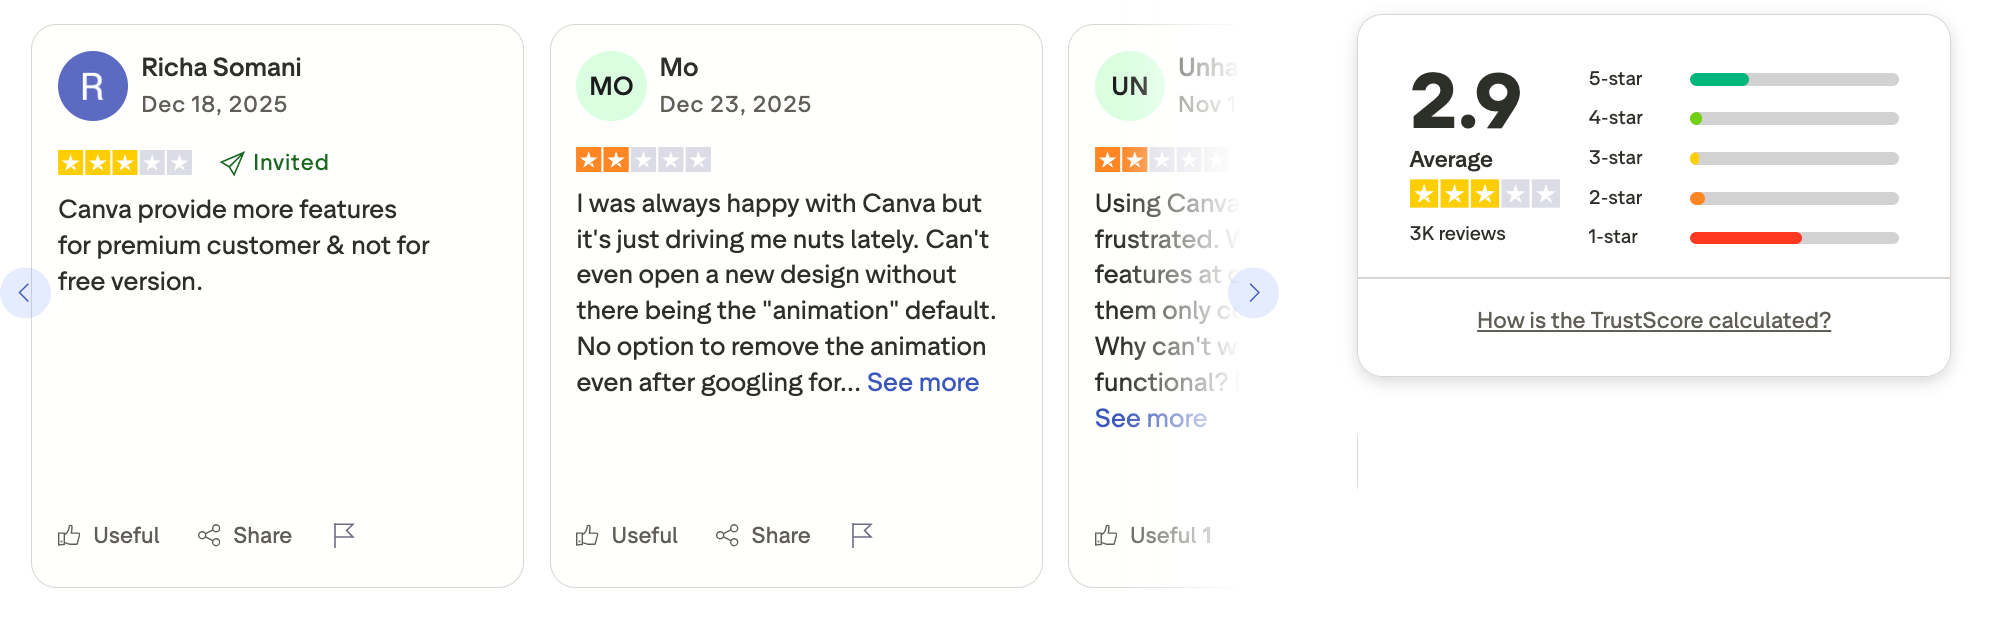Expand Mo's review with See more

point(923,382)
